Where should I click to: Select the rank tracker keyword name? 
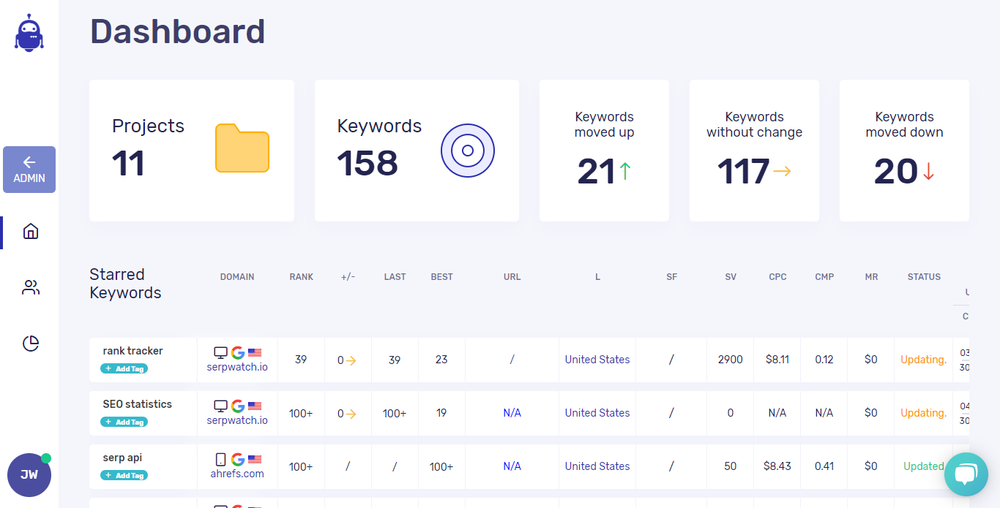coord(133,351)
